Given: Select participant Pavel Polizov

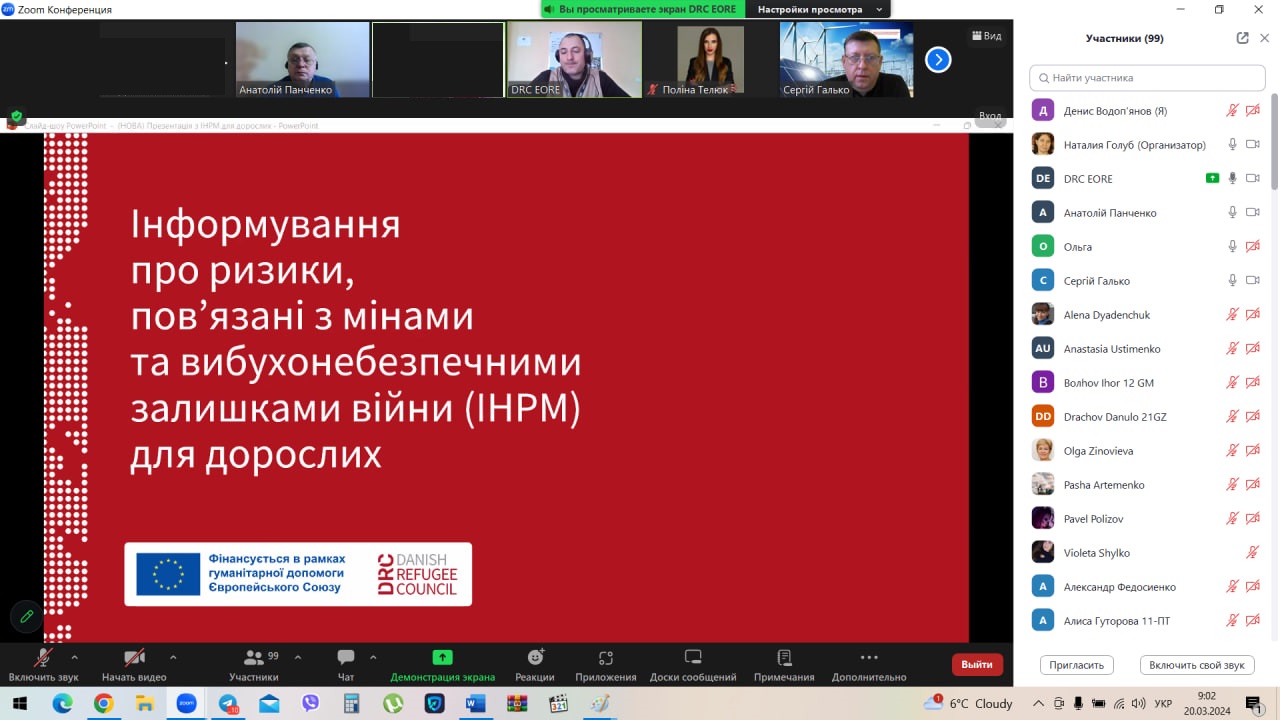Looking at the screenshot, I should point(1147,519).
